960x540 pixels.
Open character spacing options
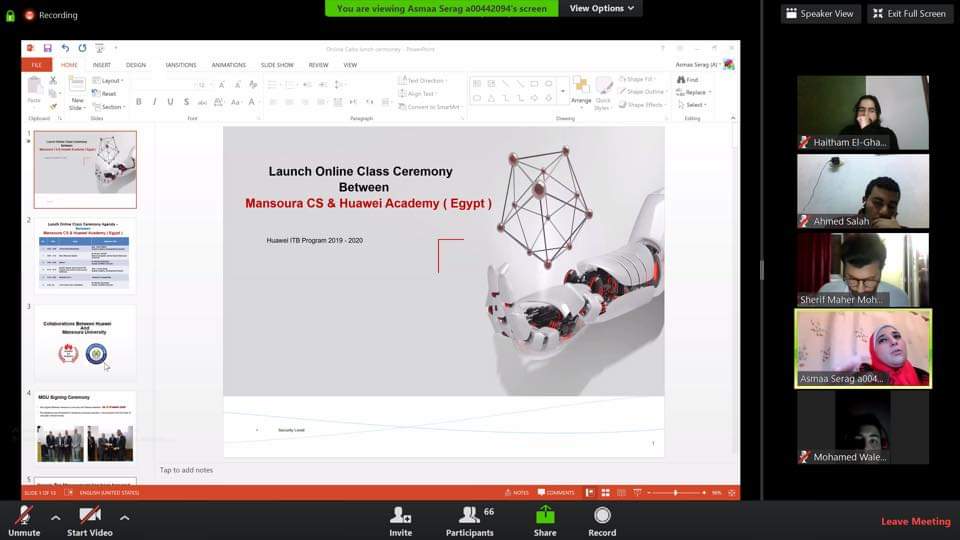point(219,102)
